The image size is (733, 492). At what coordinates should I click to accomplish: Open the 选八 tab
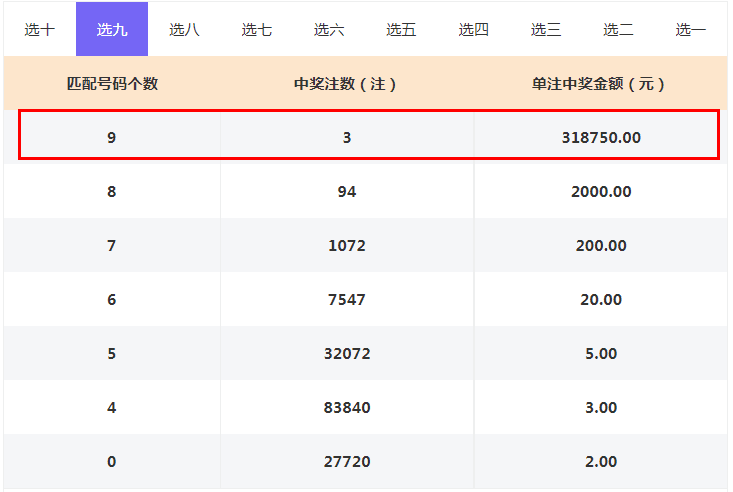(x=184, y=29)
